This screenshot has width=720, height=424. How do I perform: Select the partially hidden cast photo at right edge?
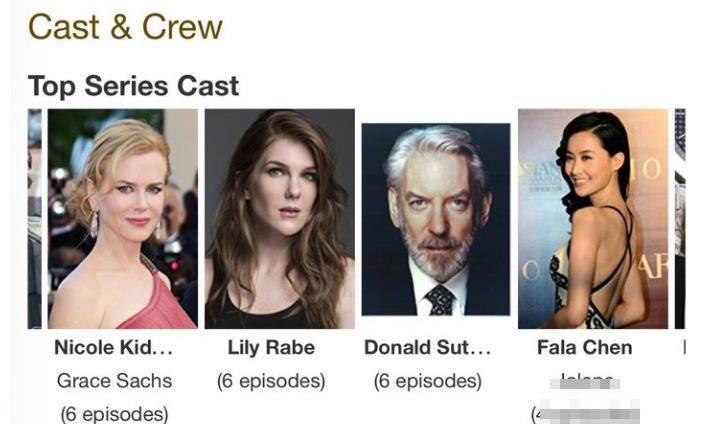point(680,219)
